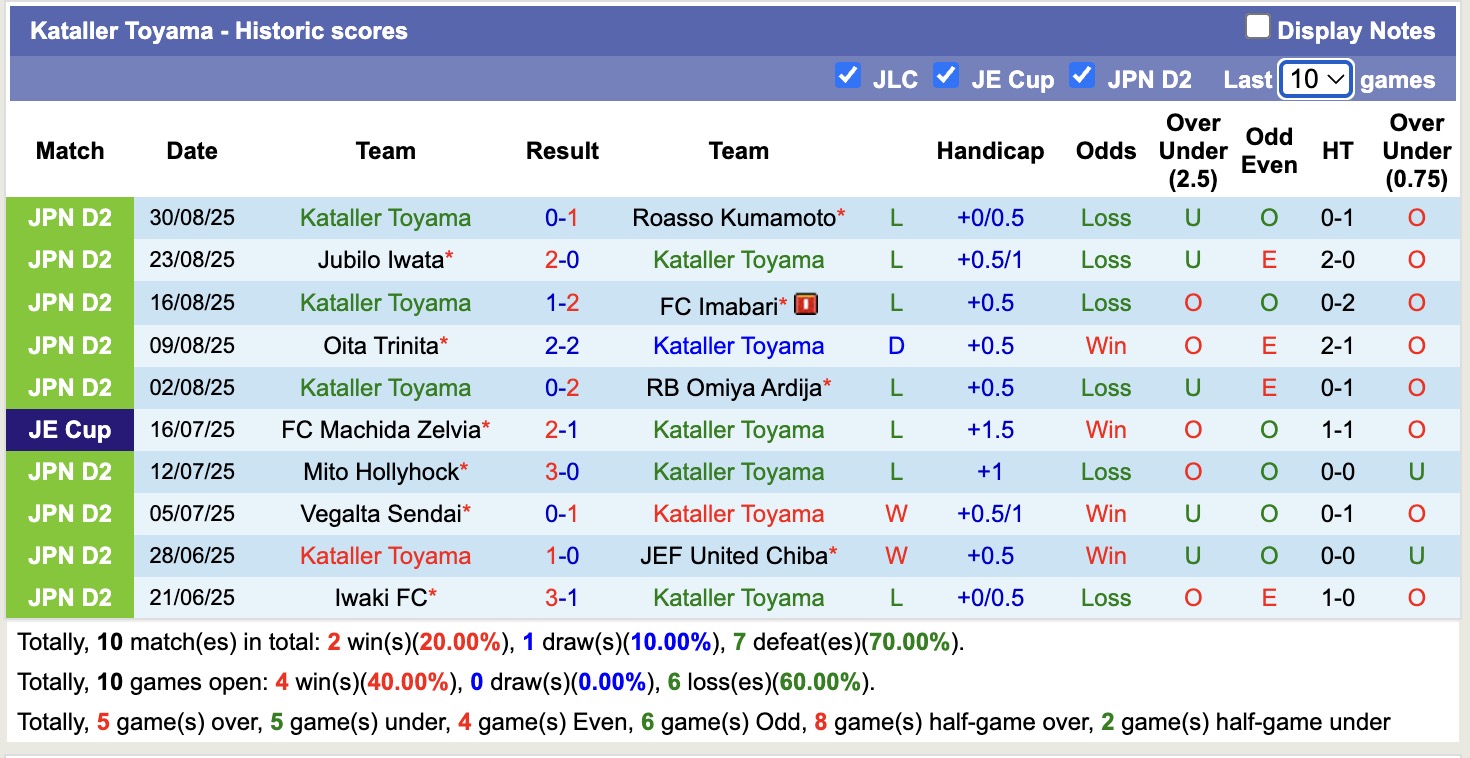Click the Kataller Toyama link in the top row
Viewport: 1470px width, 758px height.
point(385,217)
